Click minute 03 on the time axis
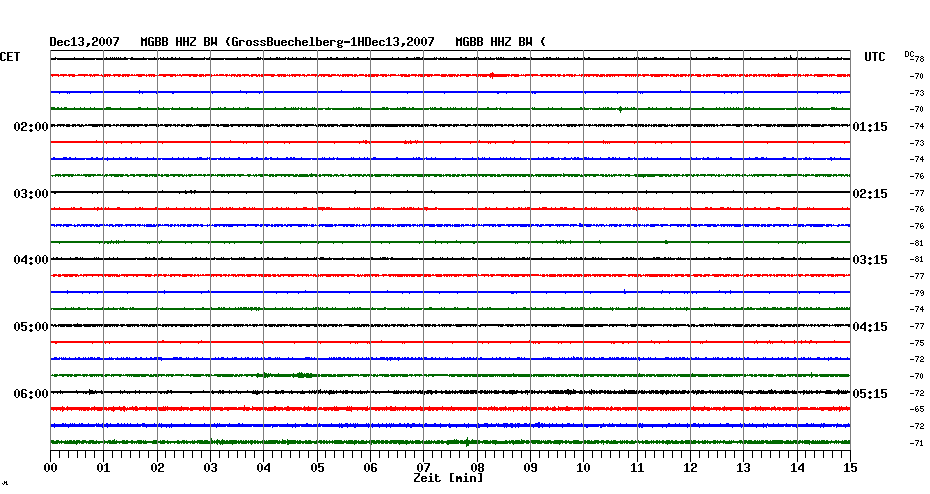Image resolution: width=930 pixels, height=494 pixels. [x=211, y=468]
